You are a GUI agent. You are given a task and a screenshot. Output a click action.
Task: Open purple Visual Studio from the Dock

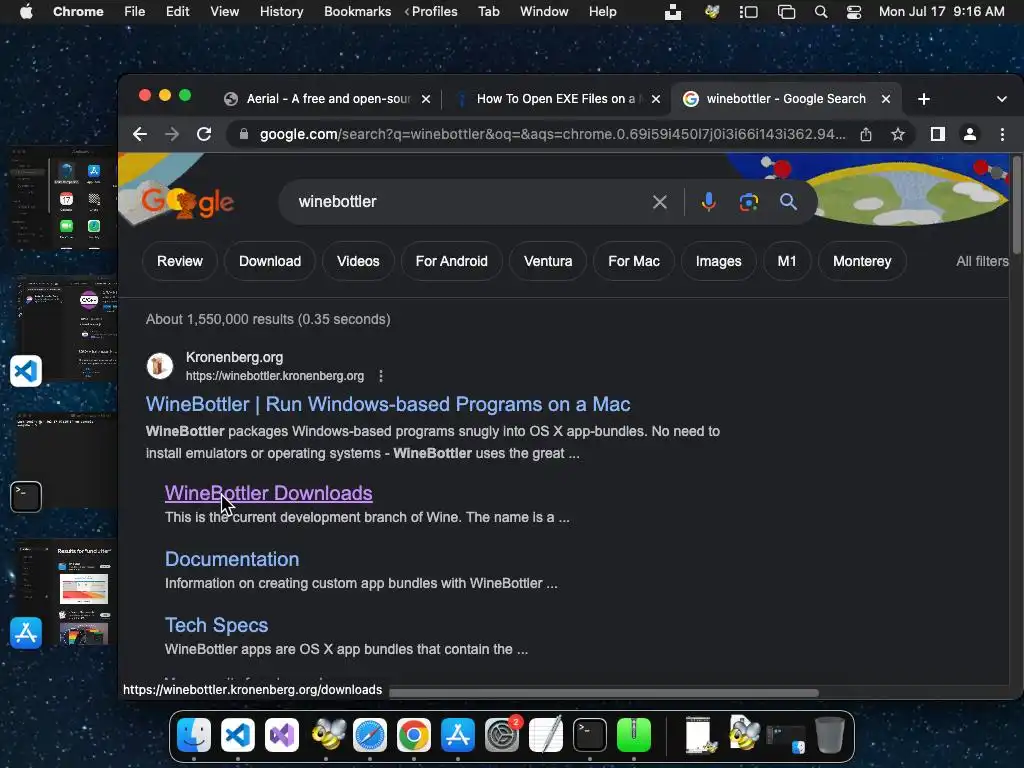281,735
